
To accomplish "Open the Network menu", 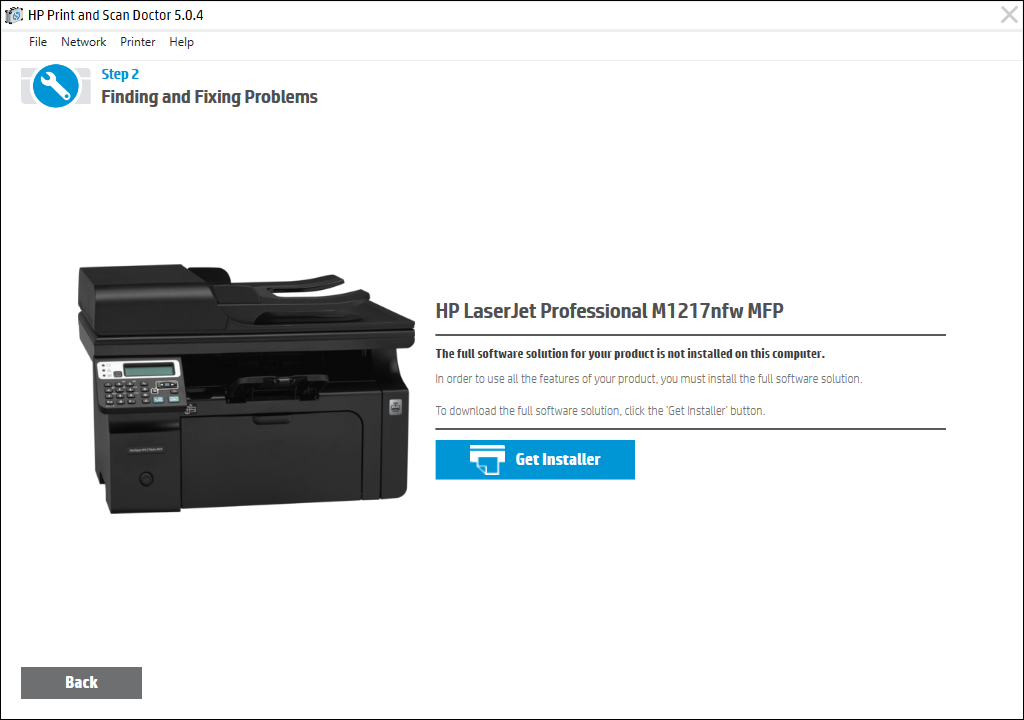I will (84, 42).
